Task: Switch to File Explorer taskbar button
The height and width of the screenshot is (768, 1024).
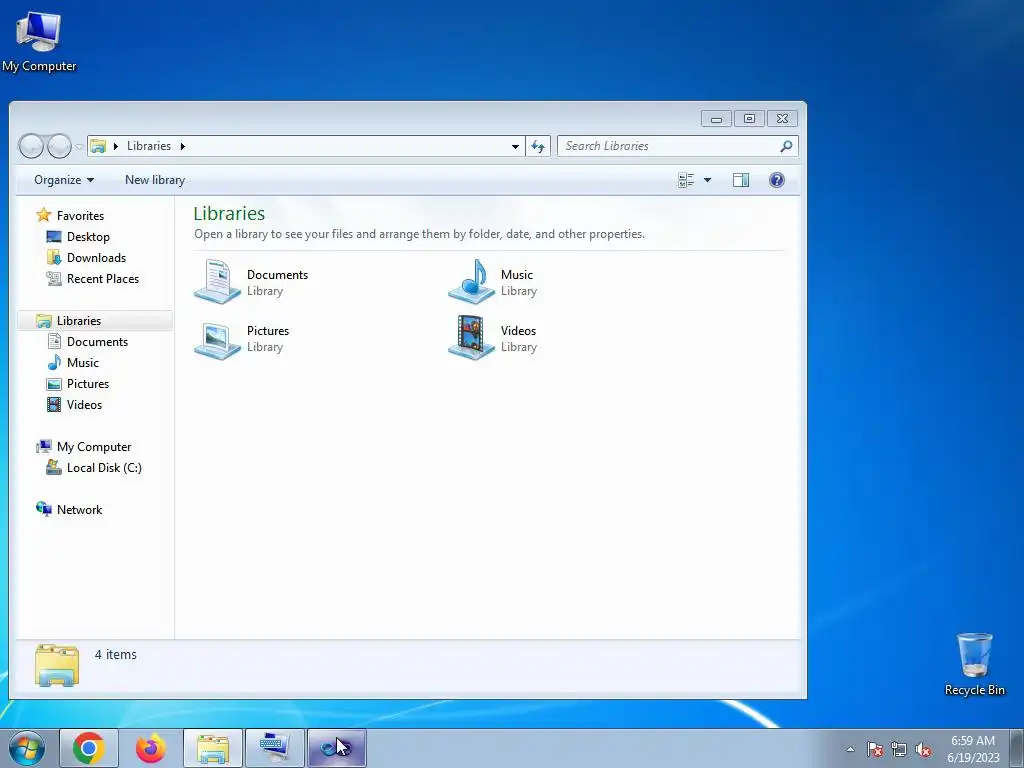Action: tap(212, 748)
